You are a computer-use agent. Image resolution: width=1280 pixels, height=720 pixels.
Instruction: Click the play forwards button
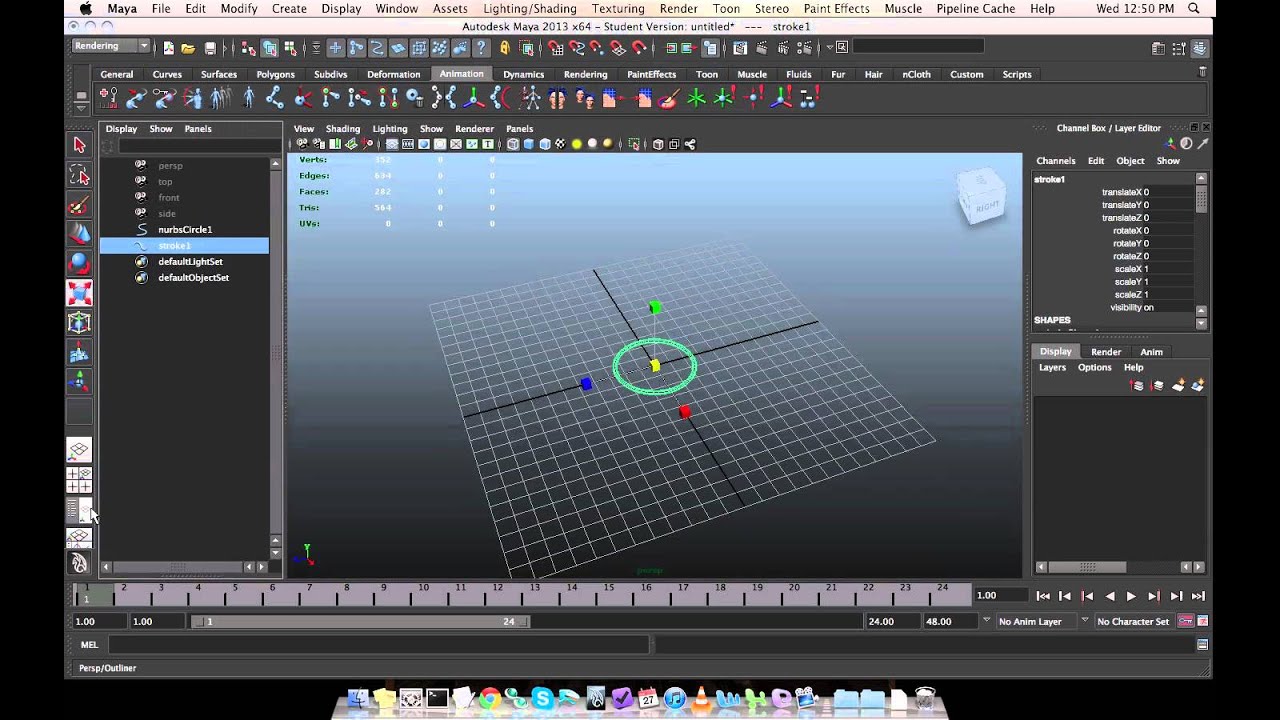pos(1131,596)
